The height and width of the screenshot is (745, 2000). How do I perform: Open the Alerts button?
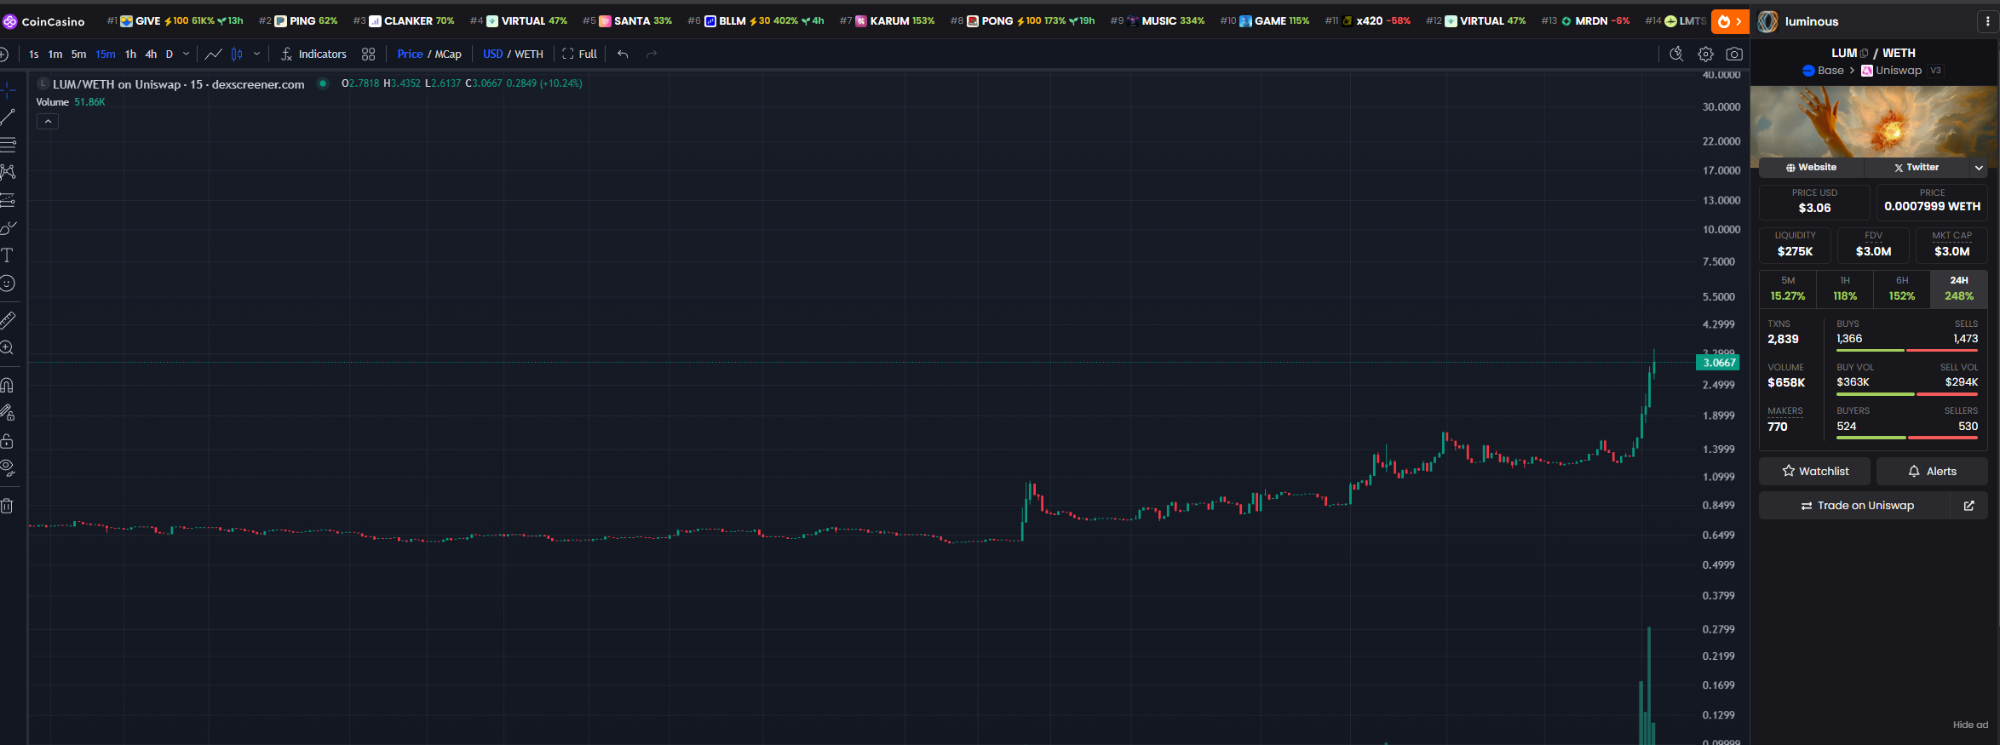[x=1932, y=471]
